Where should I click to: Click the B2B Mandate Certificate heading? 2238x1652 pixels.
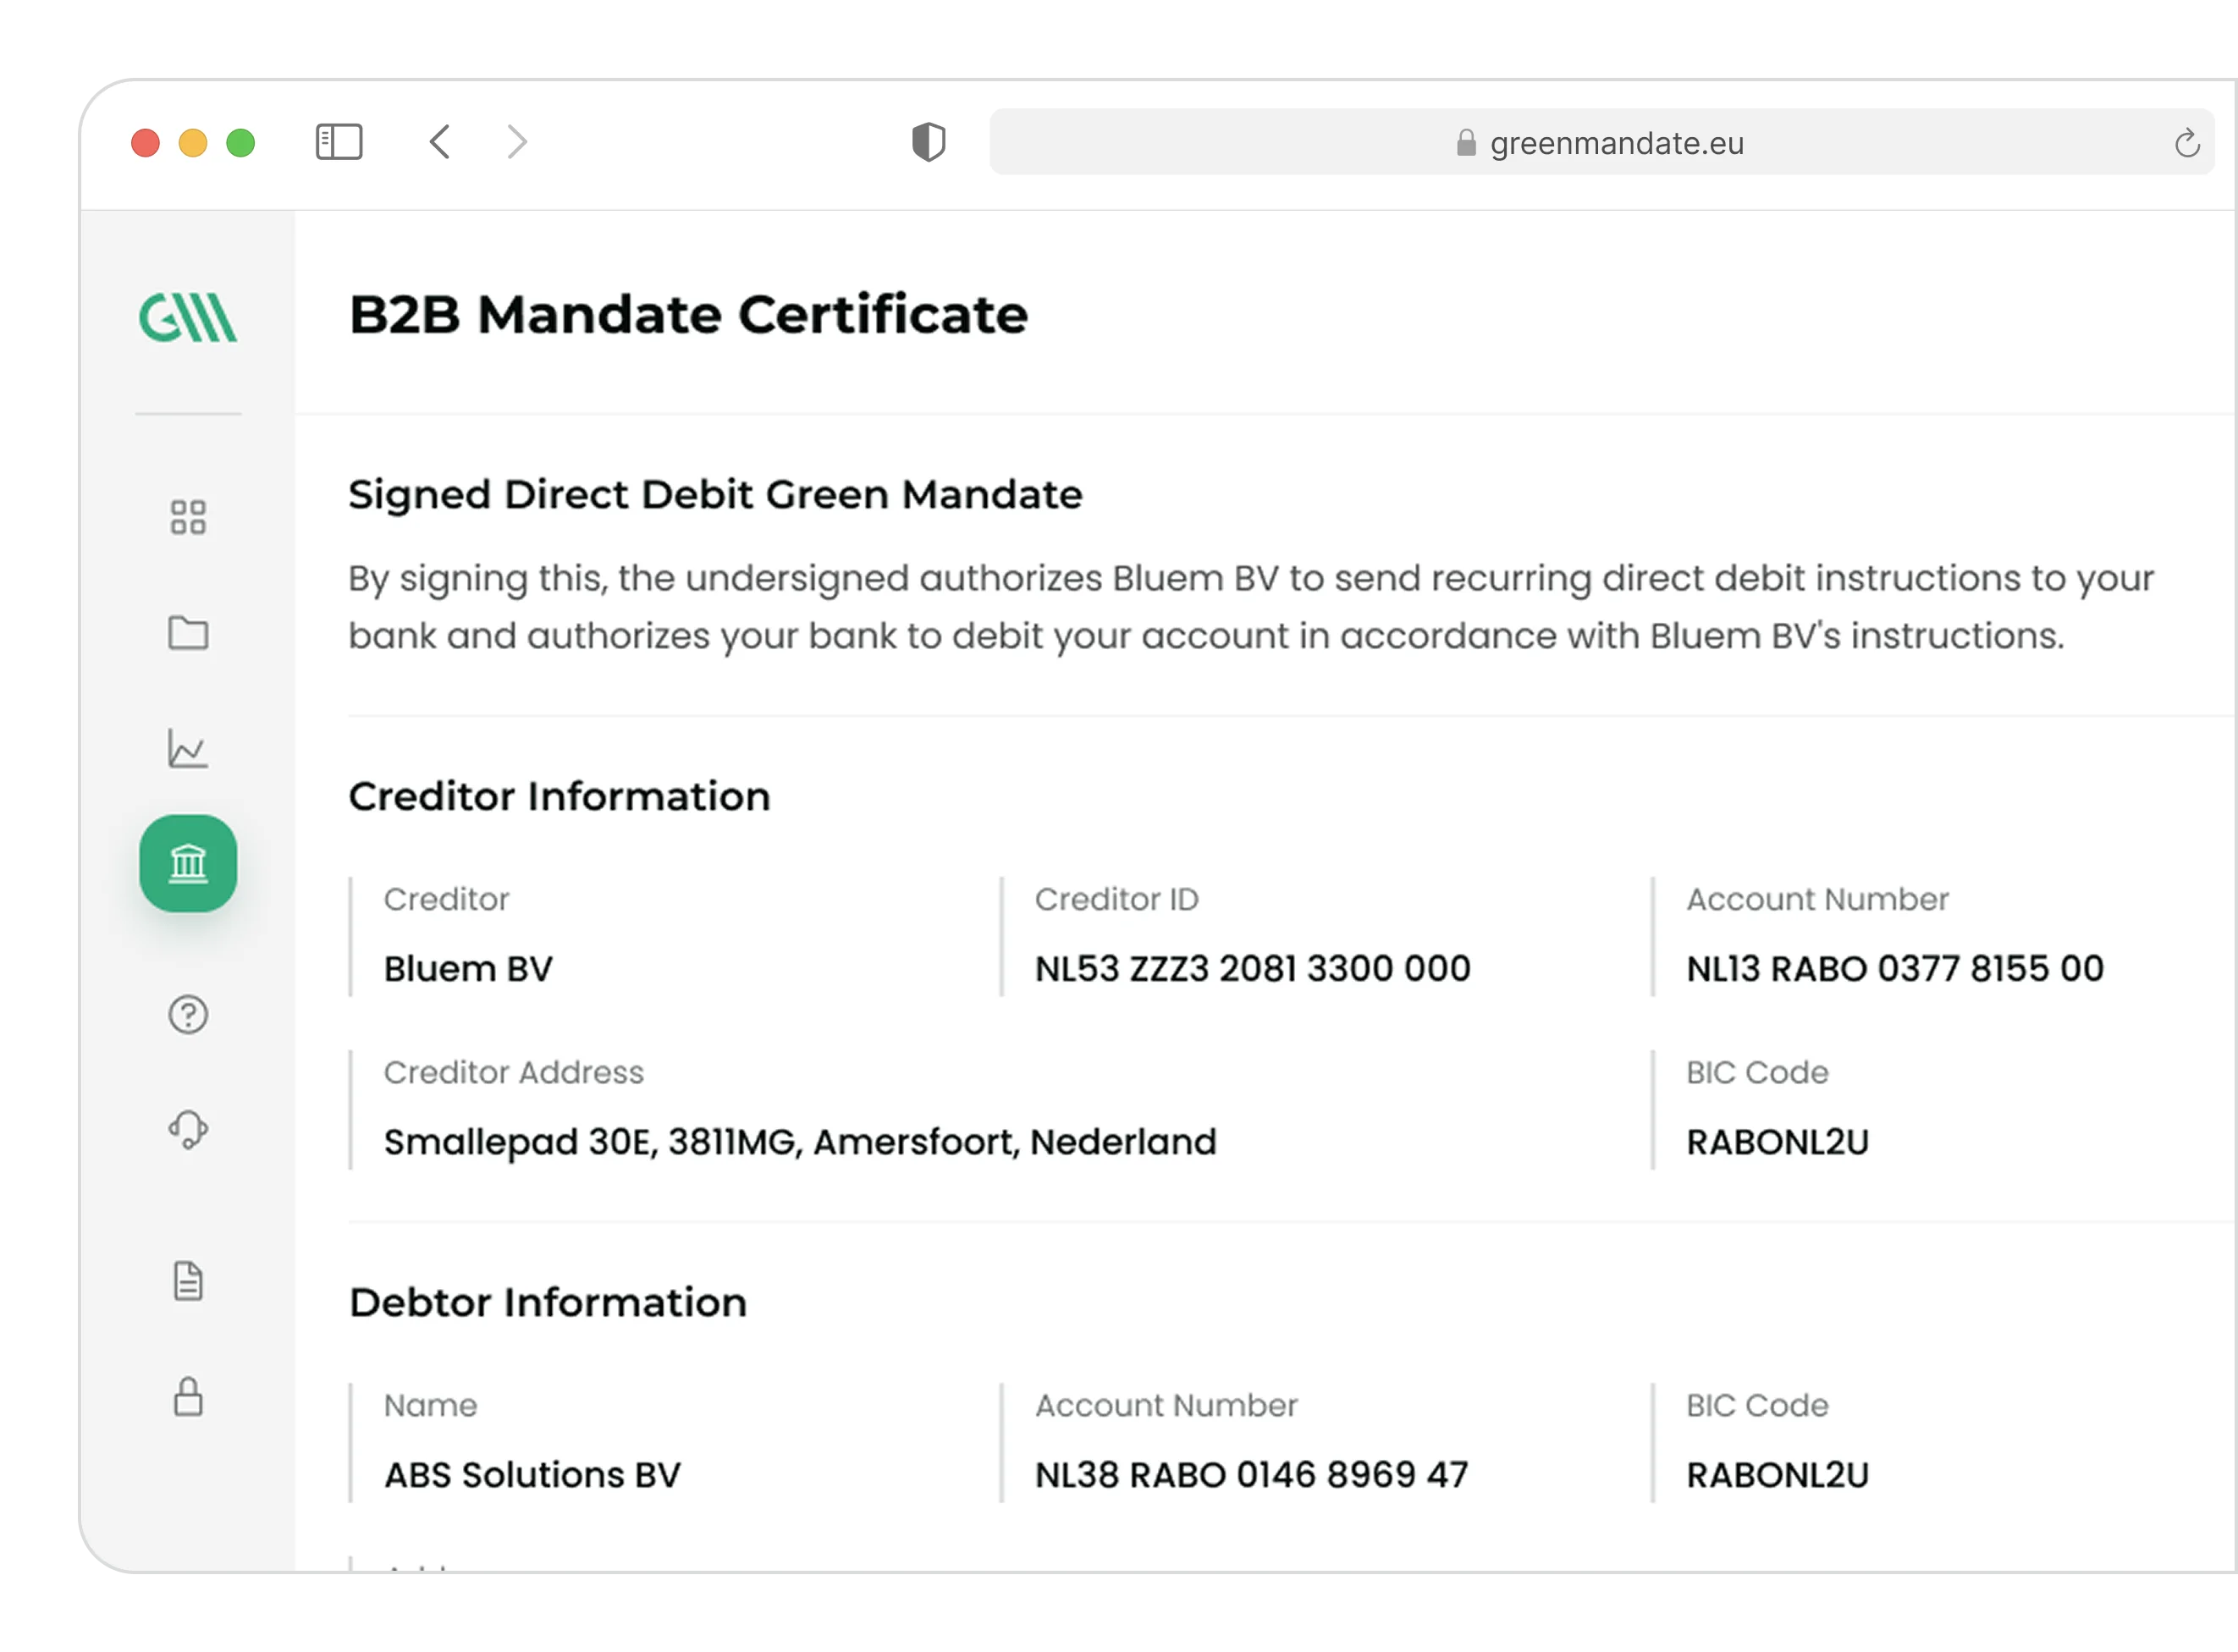point(688,314)
